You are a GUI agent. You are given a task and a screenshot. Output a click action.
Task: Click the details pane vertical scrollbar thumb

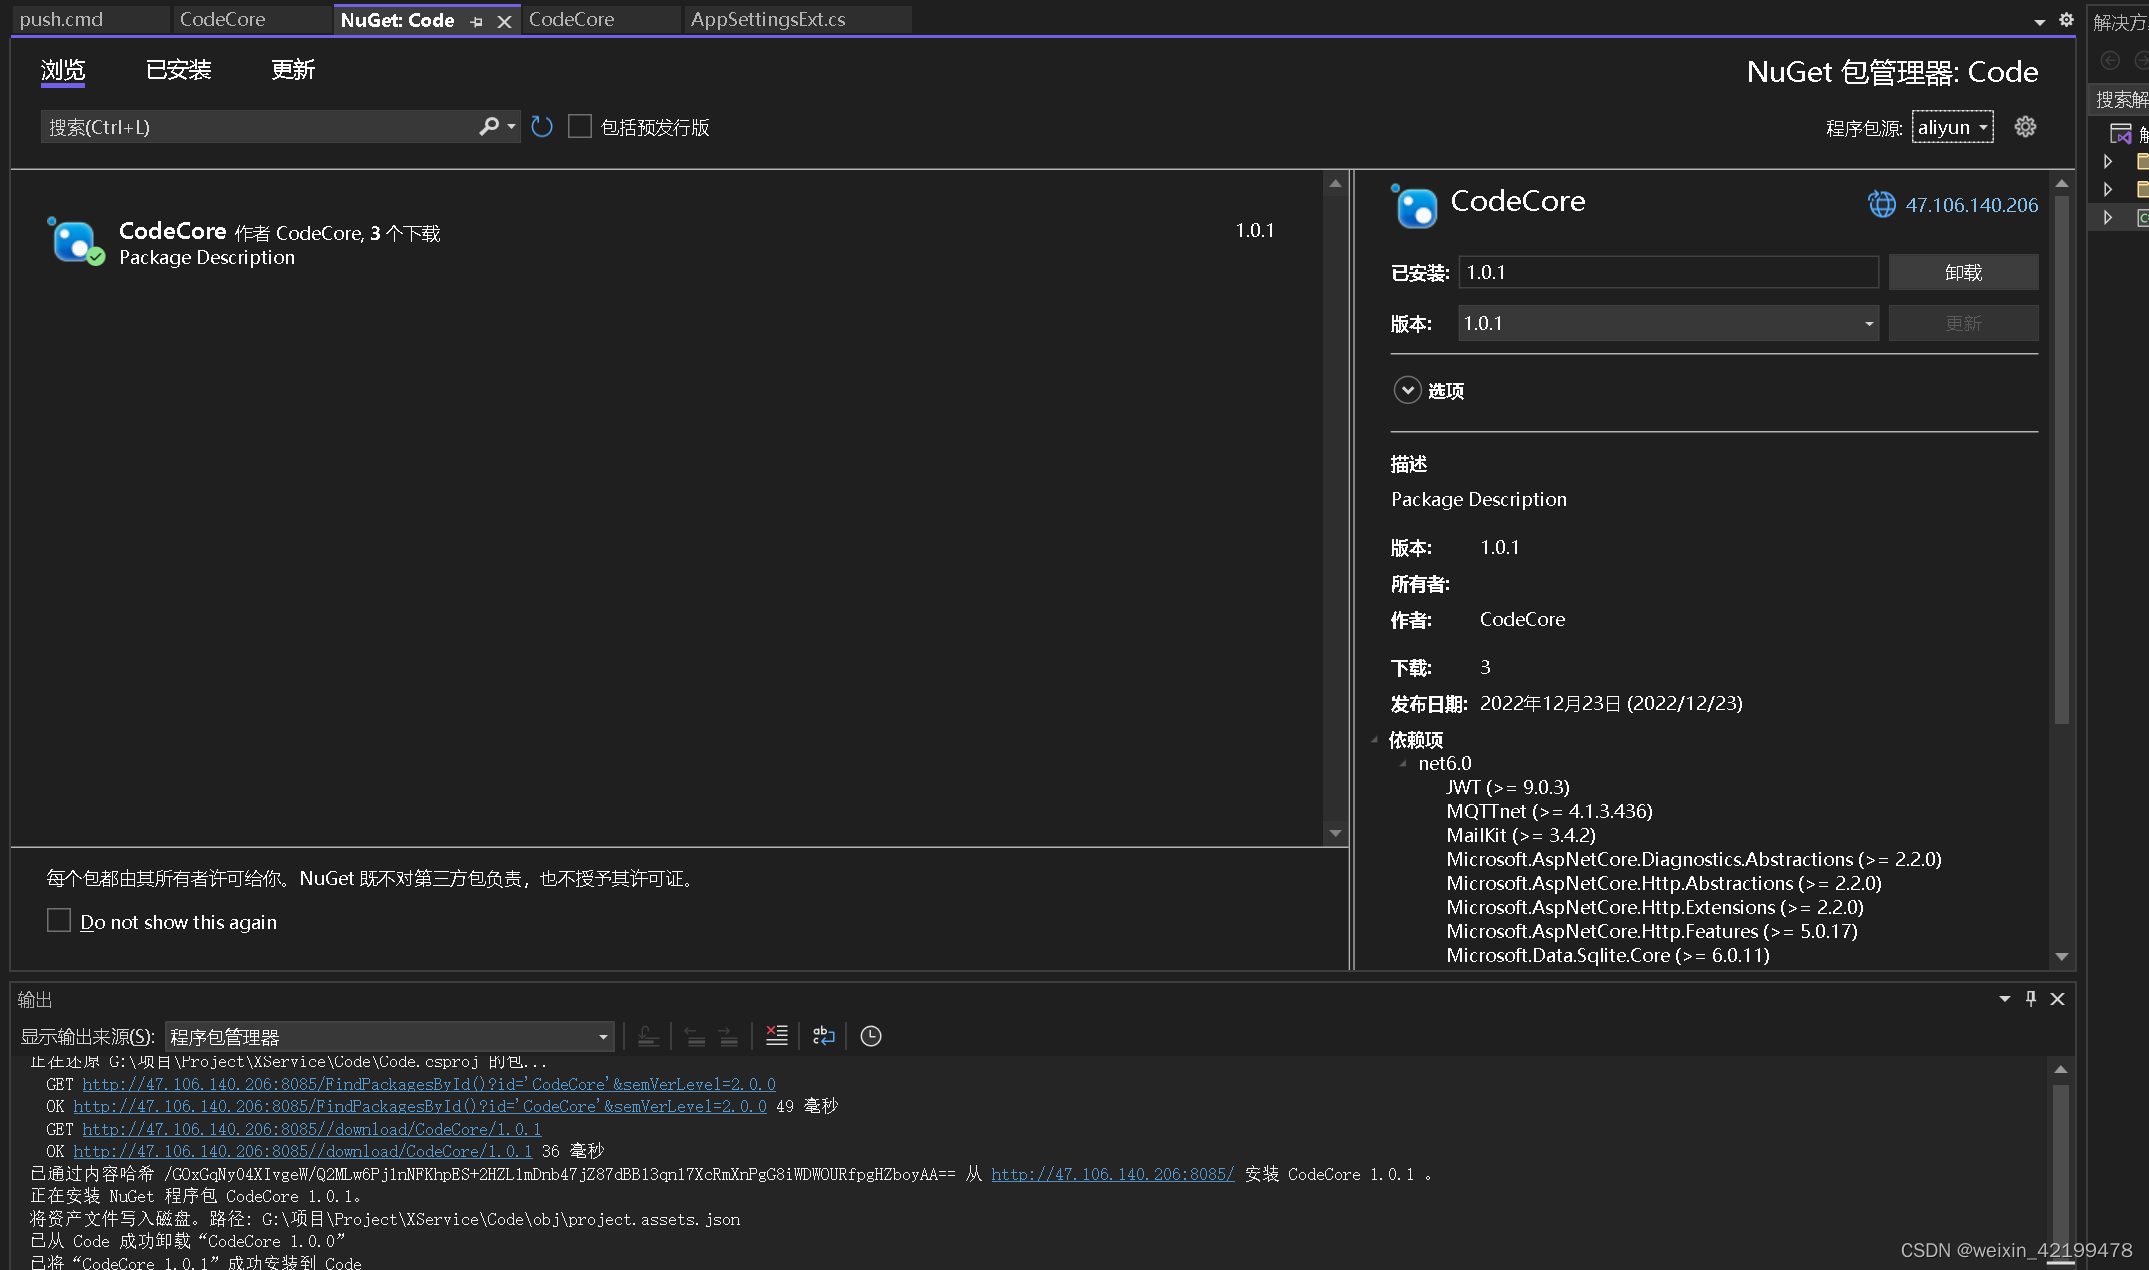[x=2061, y=458]
